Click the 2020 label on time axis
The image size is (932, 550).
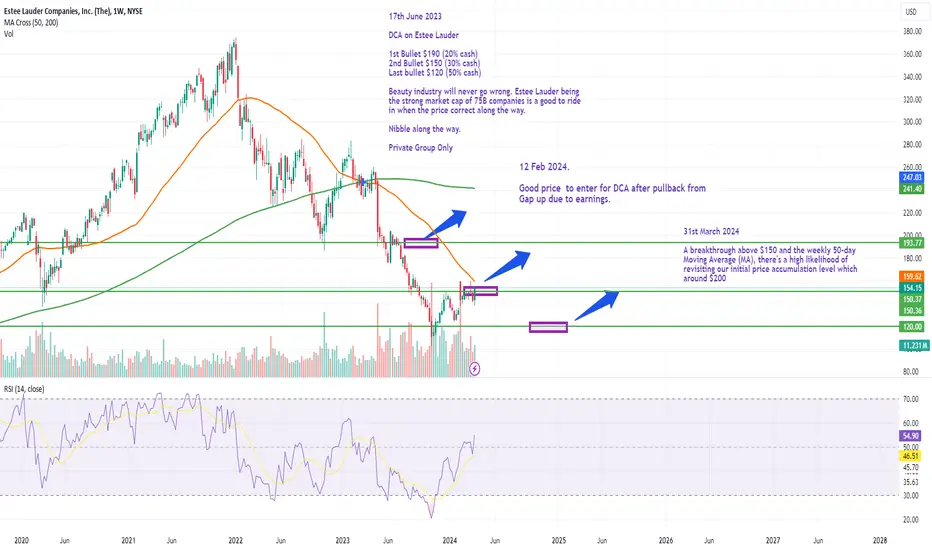click(21, 540)
